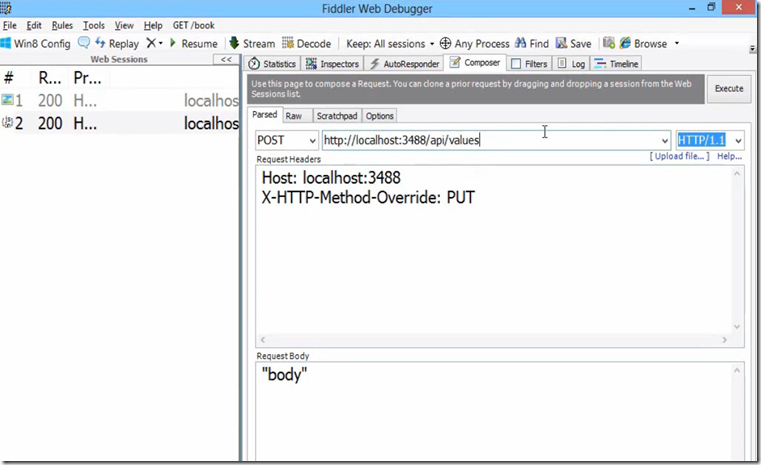
Task: Click the toolbar overflow arrow
Action: (x=752, y=49)
